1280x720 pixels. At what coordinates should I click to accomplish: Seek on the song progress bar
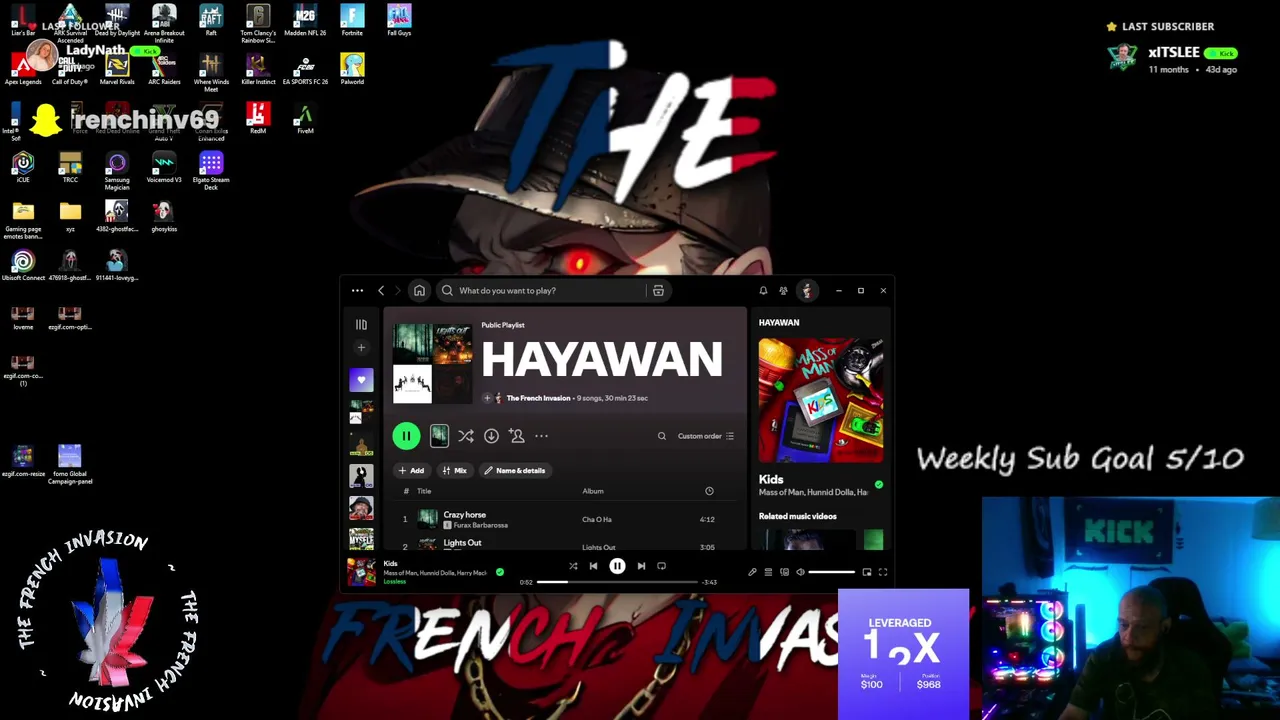pyautogui.click(x=616, y=582)
